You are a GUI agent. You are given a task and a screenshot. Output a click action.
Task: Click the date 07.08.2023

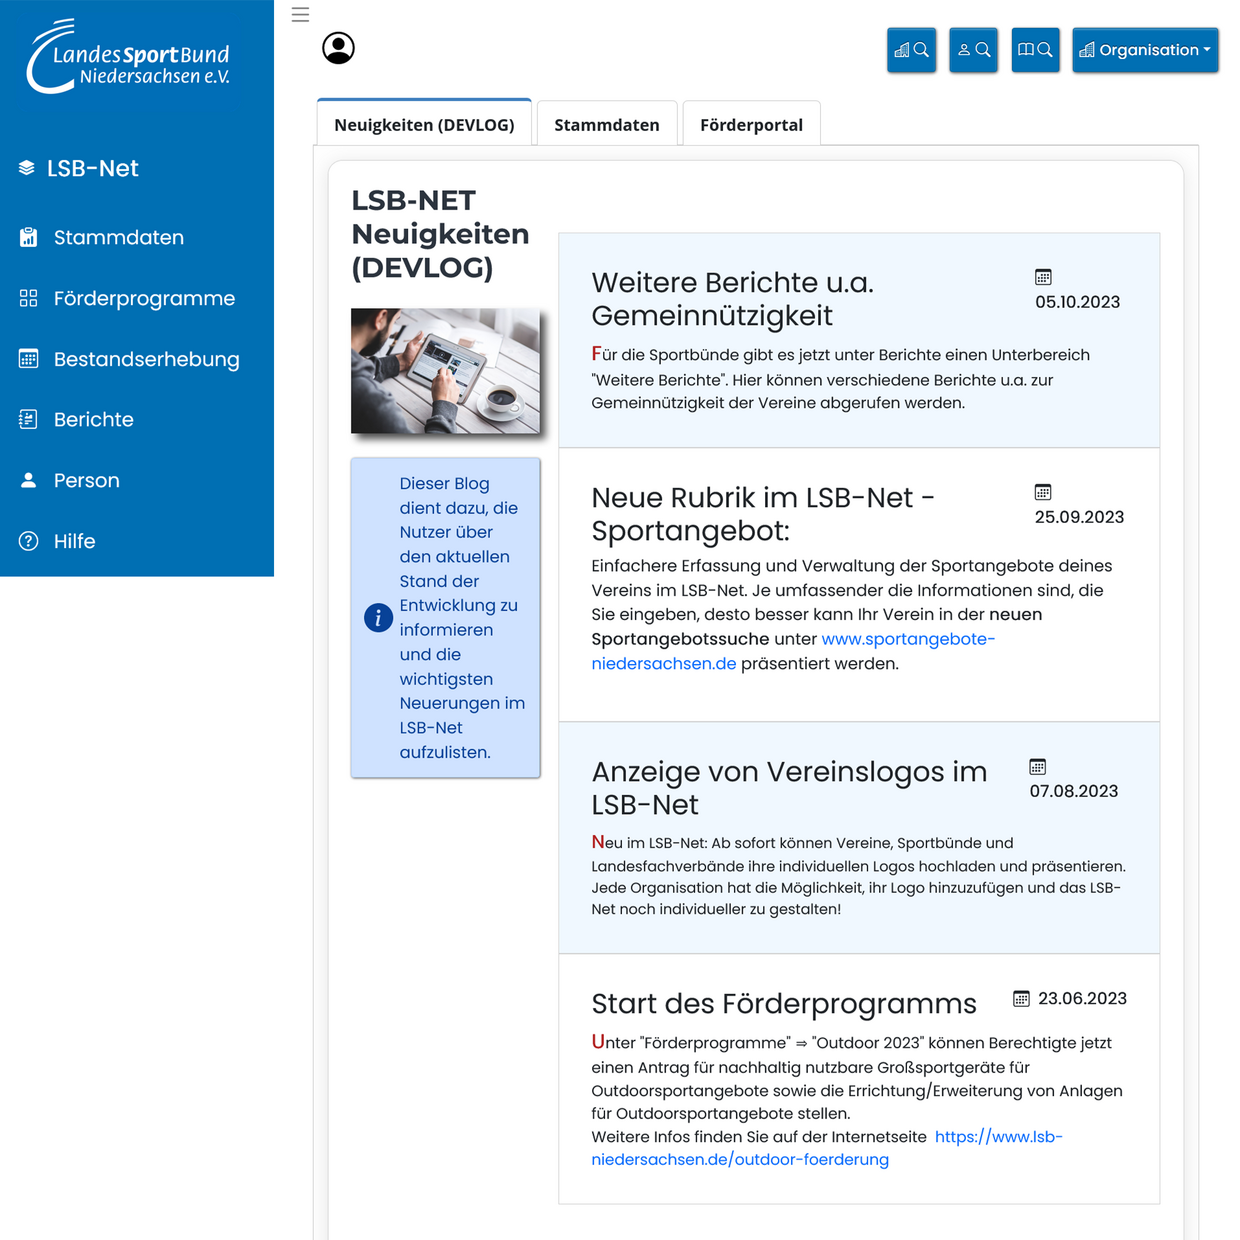point(1074,791)
